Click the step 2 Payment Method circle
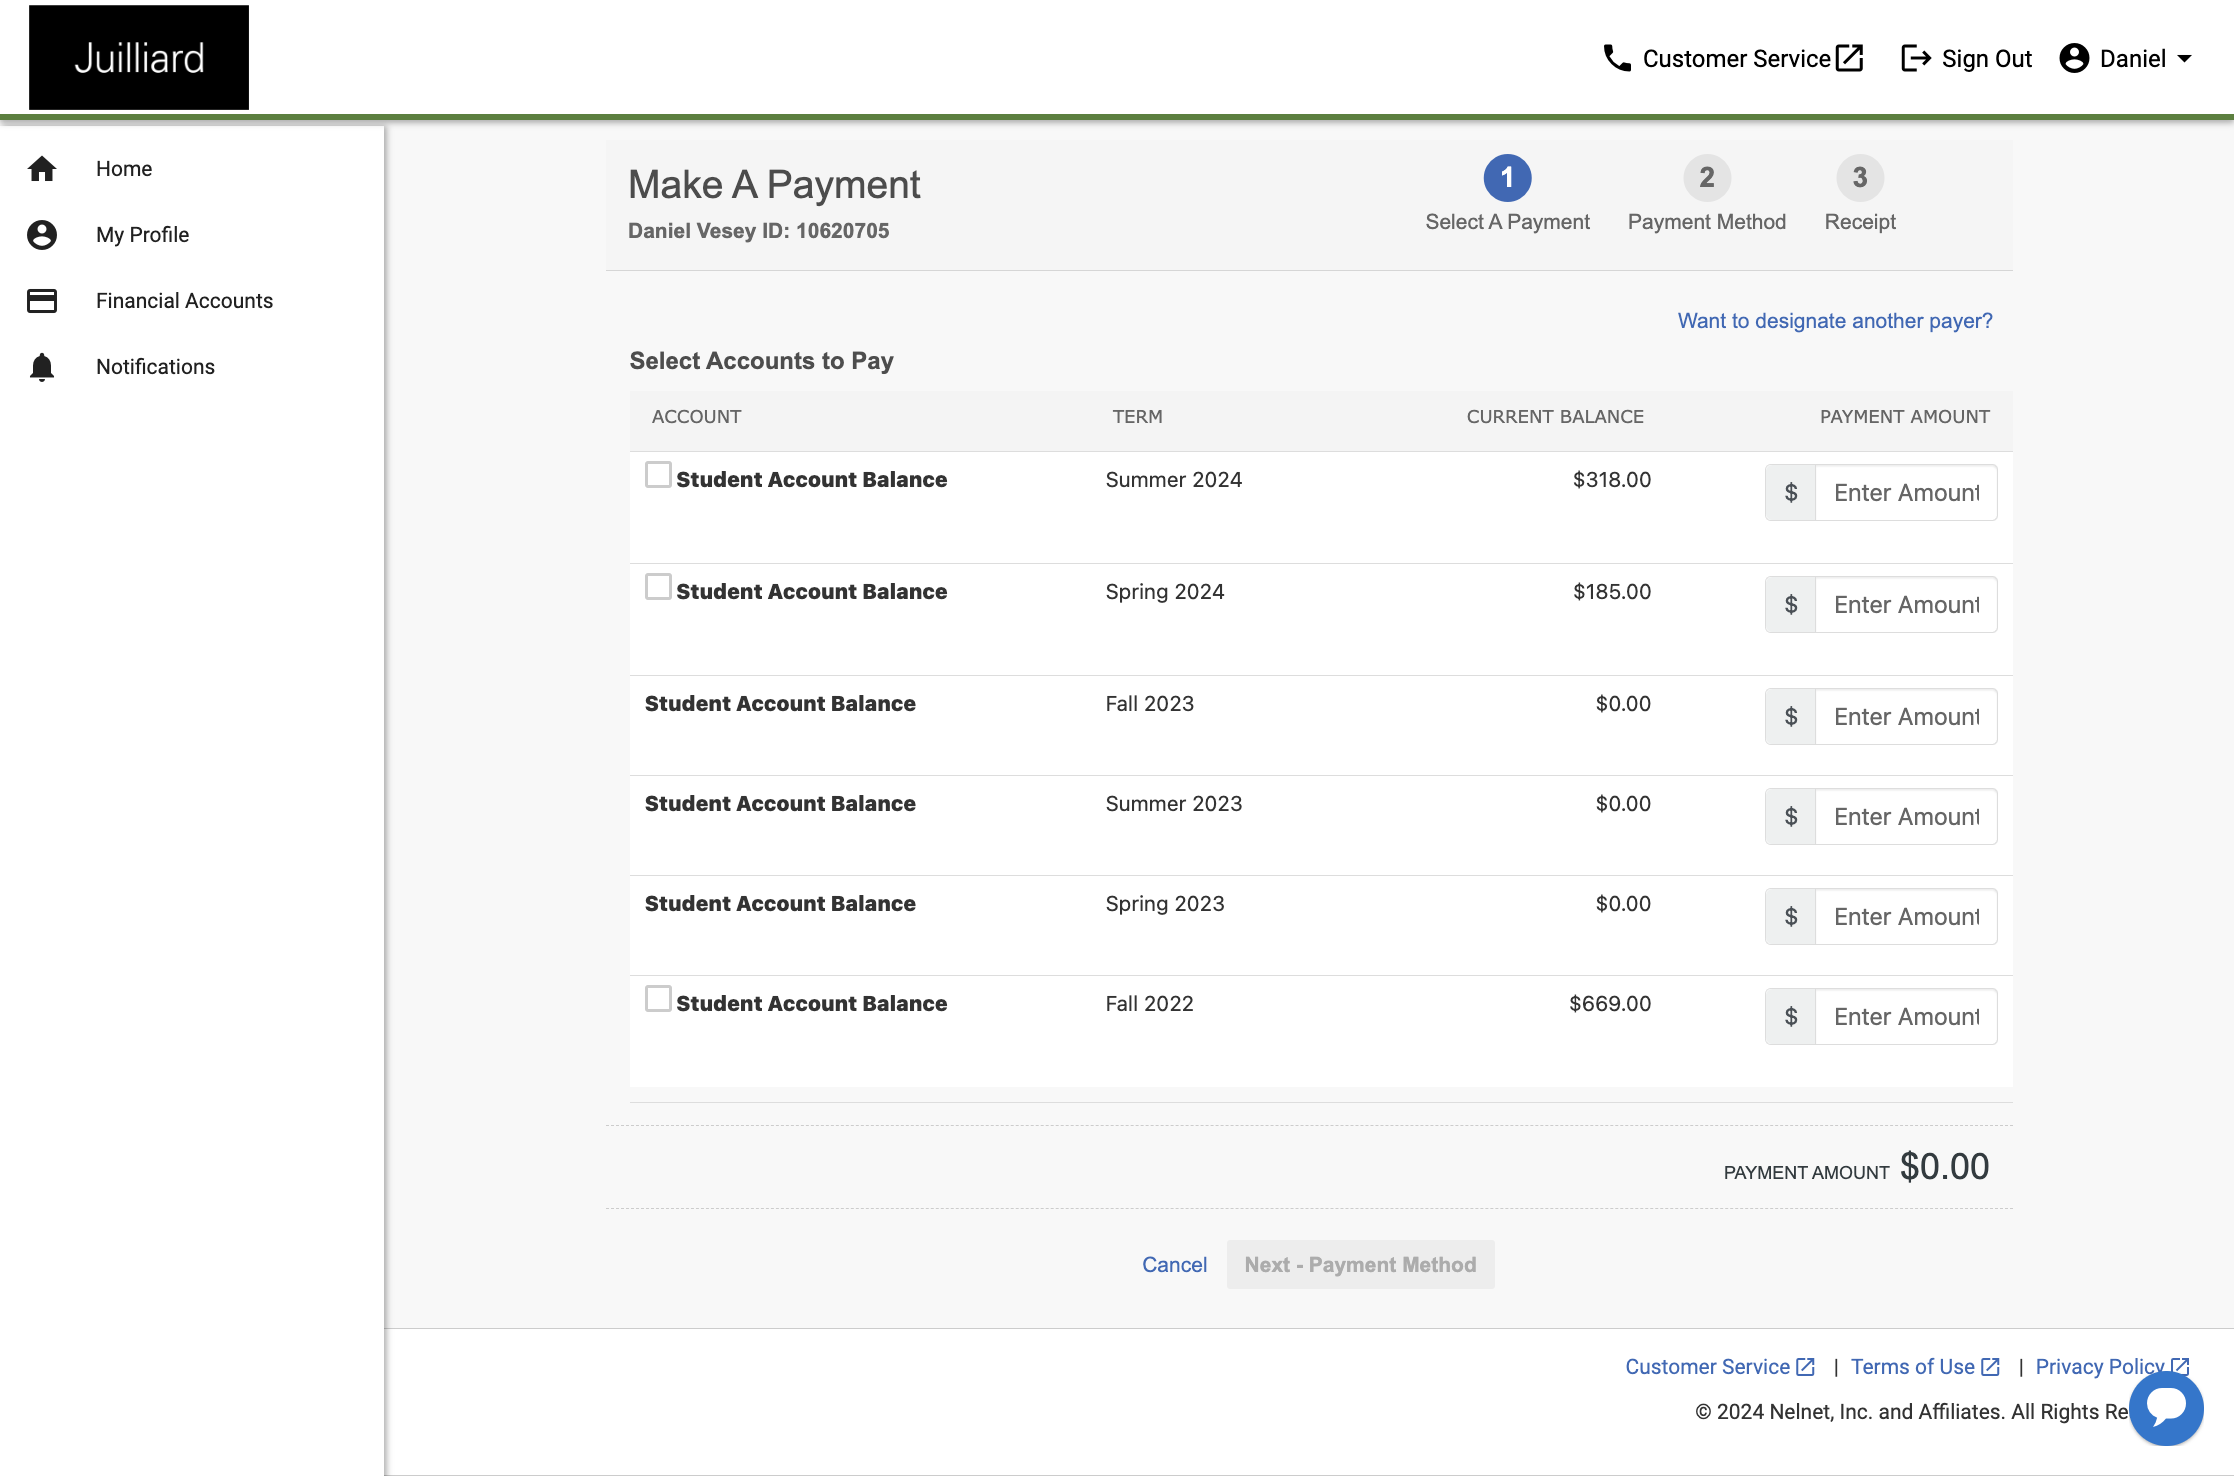 coord(1707,178)
